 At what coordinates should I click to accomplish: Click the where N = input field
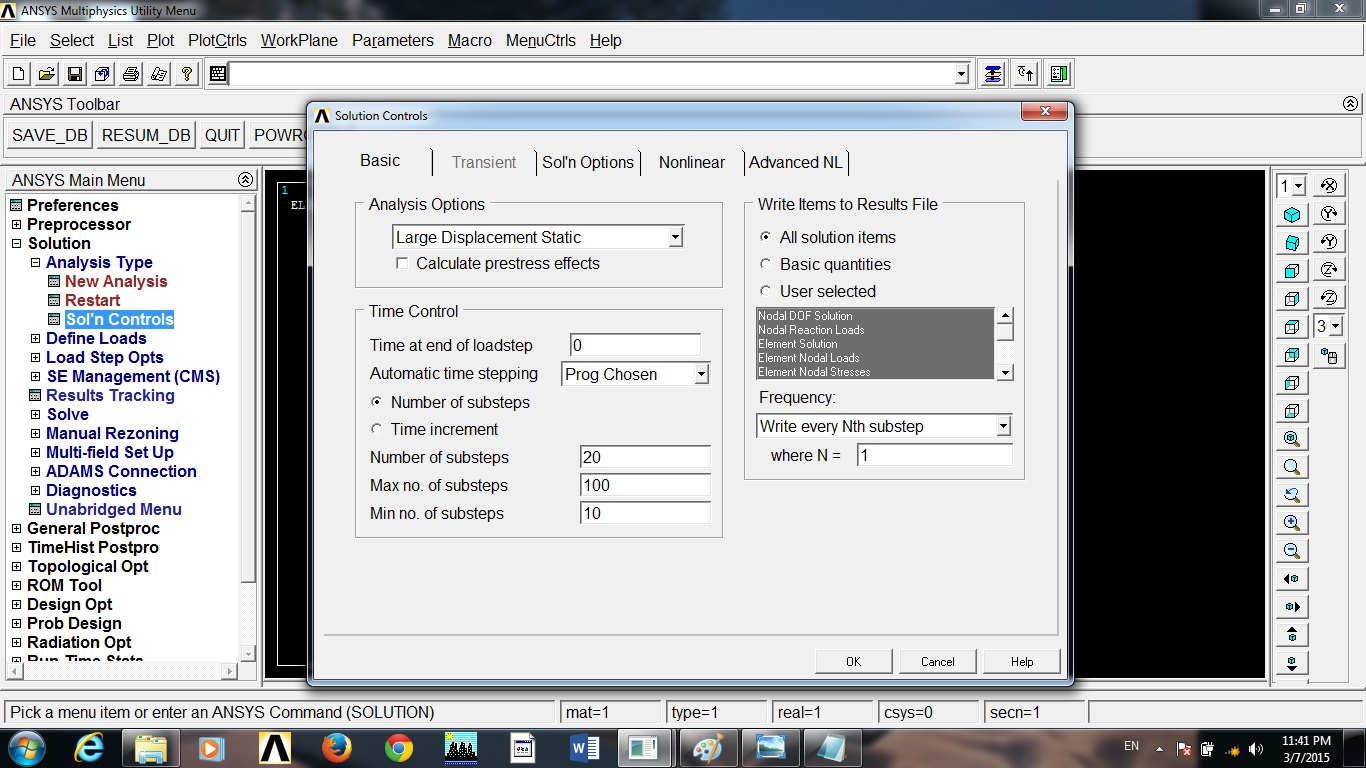click(x=935, y=455)
